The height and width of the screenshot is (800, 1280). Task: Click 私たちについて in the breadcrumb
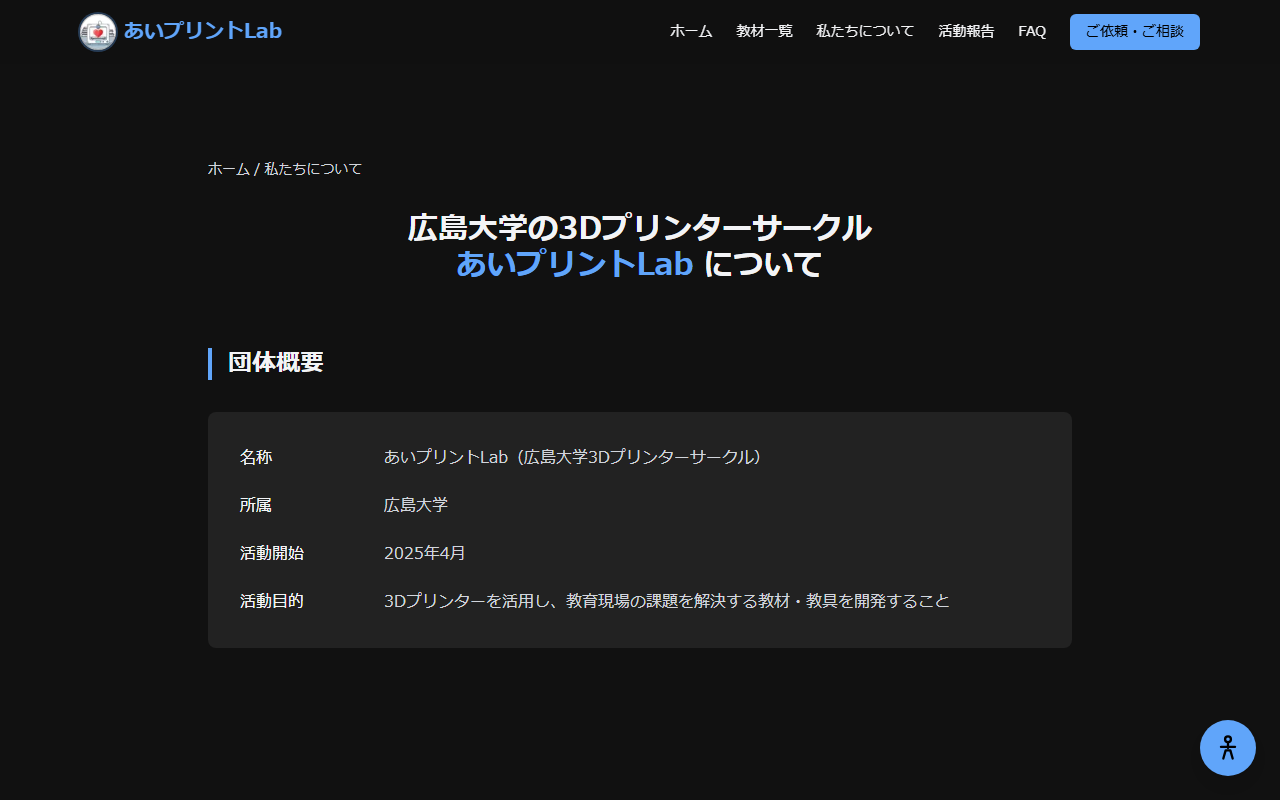[x=314, y=169]
